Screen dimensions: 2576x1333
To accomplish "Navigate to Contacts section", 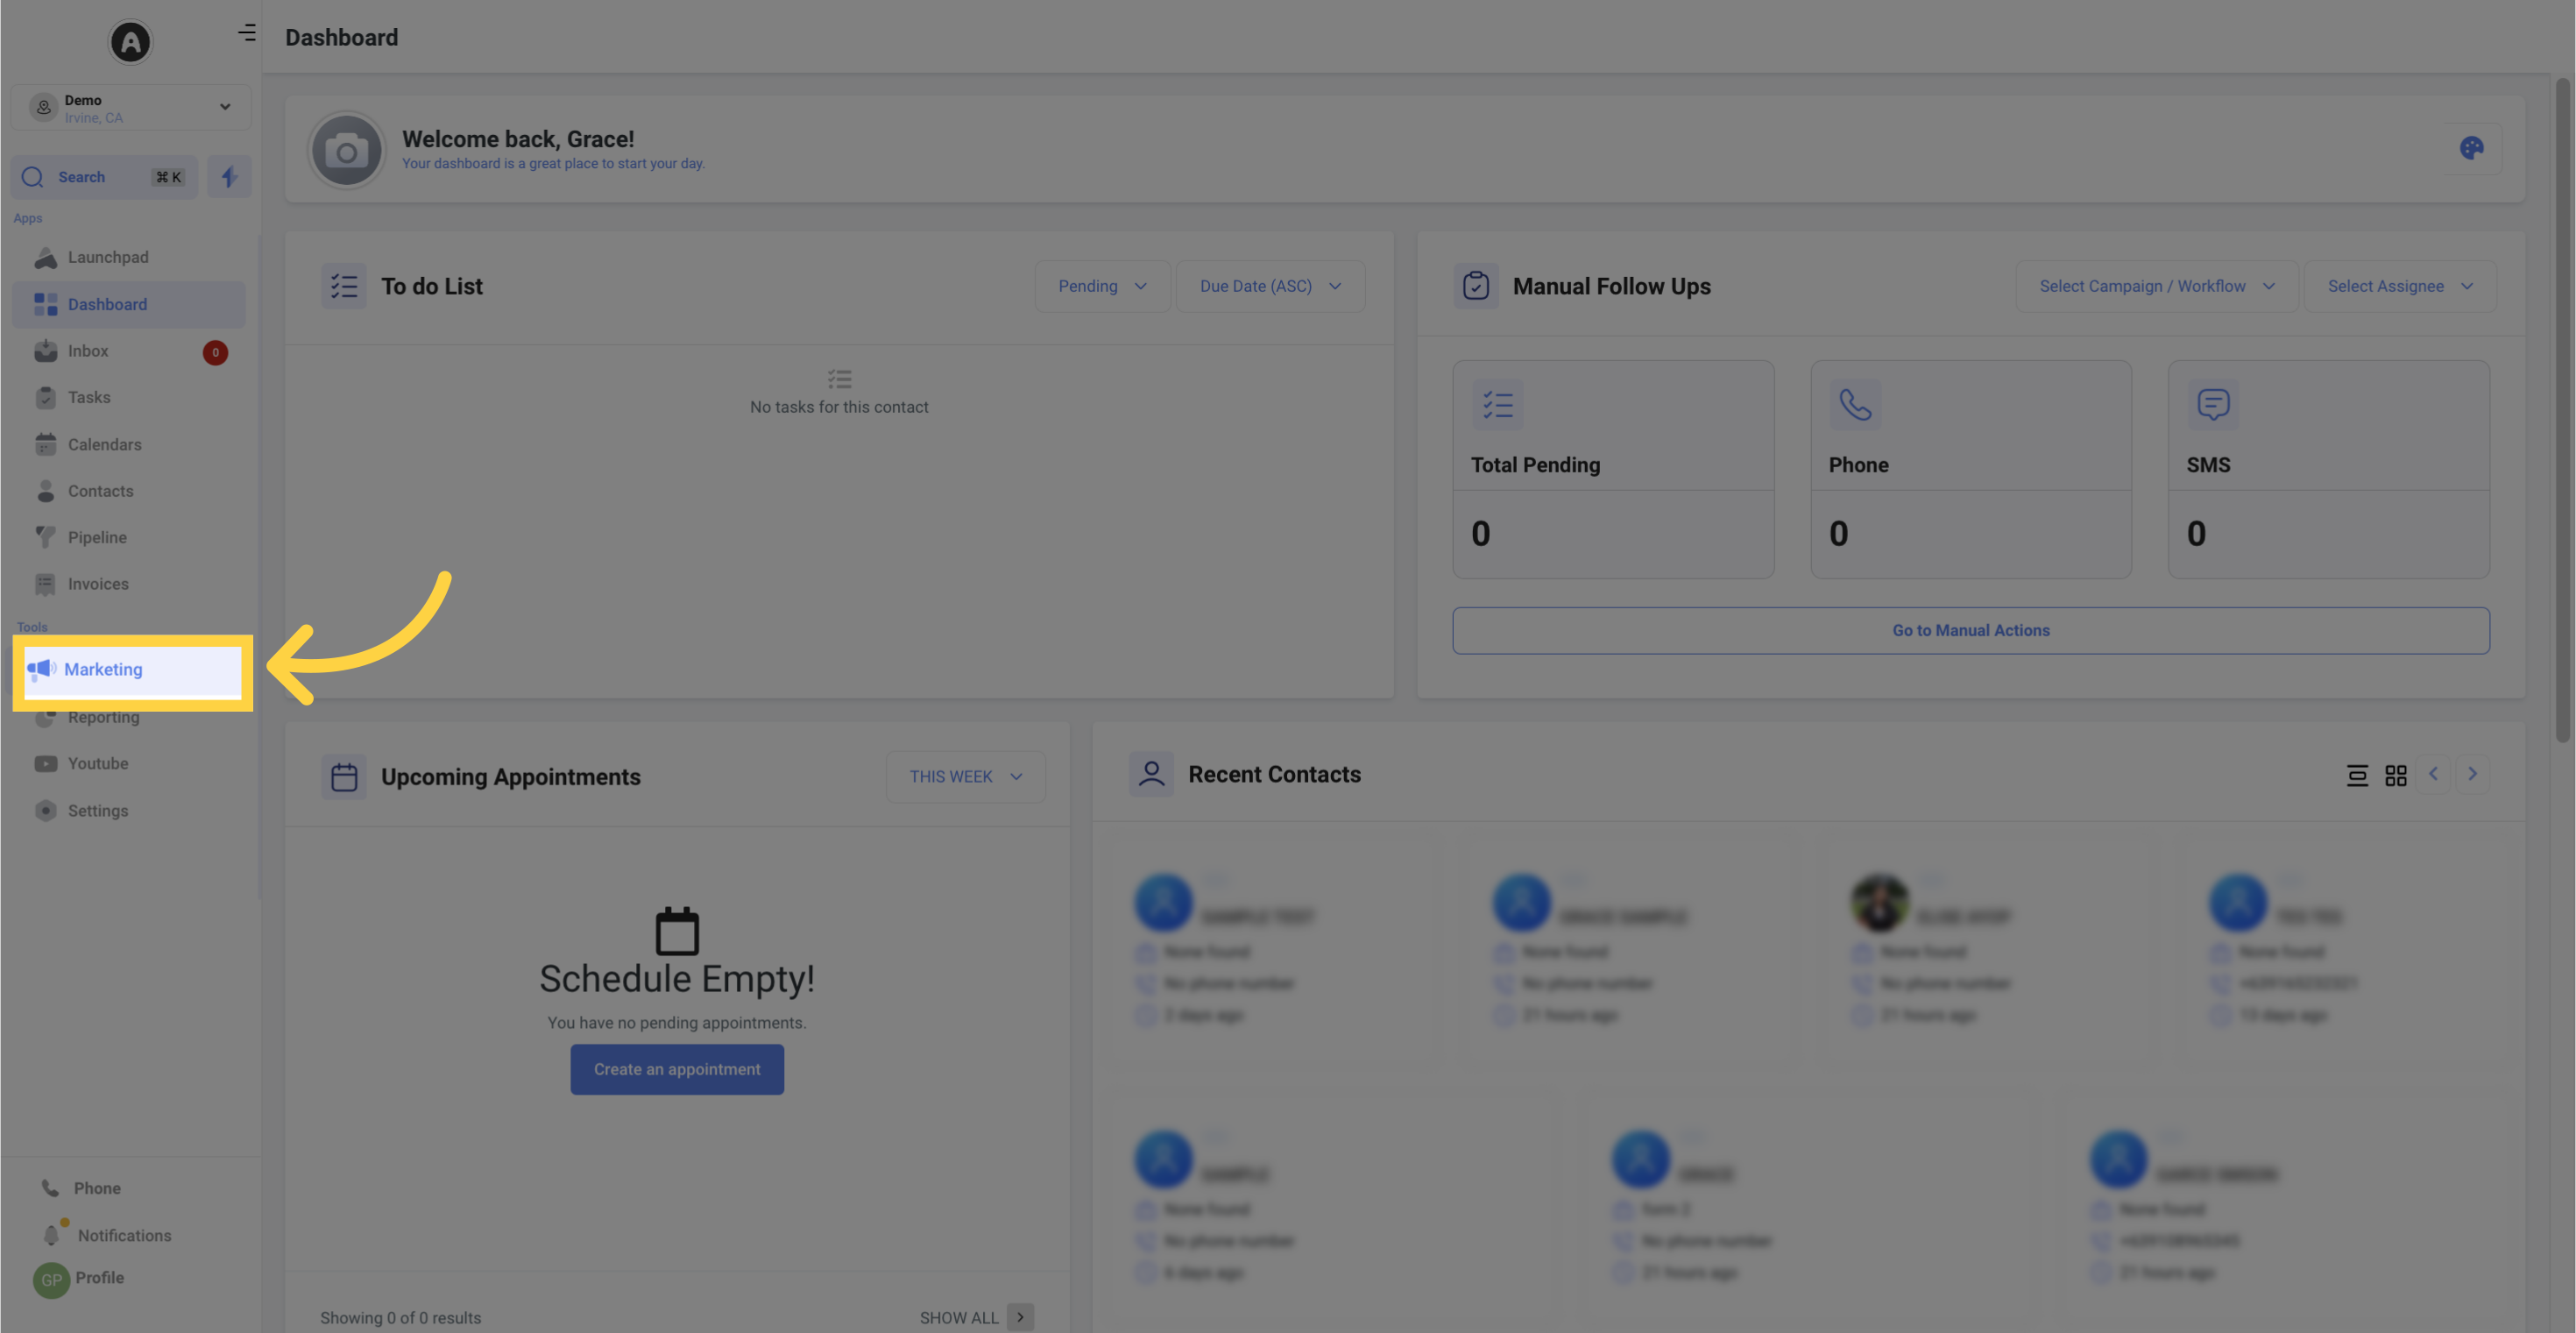I will coord(100,493).
